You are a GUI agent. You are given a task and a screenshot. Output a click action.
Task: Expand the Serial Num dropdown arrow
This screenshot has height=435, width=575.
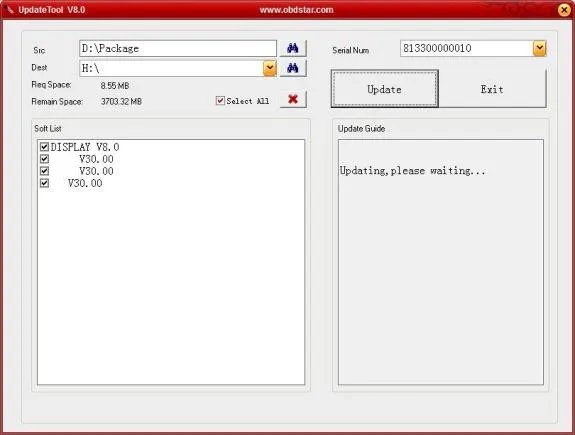point(539,48)
